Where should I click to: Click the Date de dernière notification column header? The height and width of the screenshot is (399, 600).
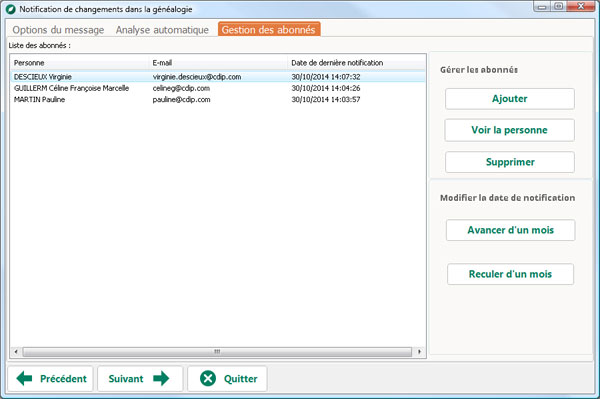coord(356,63)
